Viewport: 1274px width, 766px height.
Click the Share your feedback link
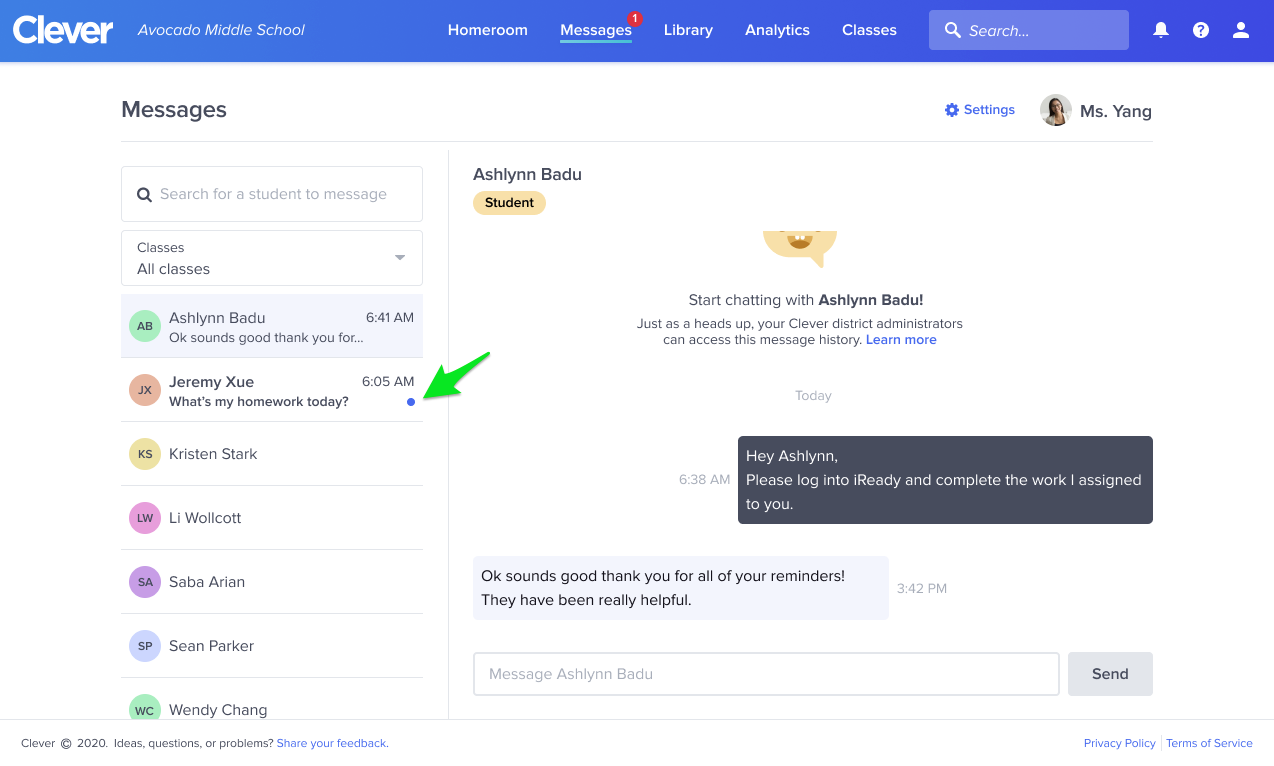331,743
